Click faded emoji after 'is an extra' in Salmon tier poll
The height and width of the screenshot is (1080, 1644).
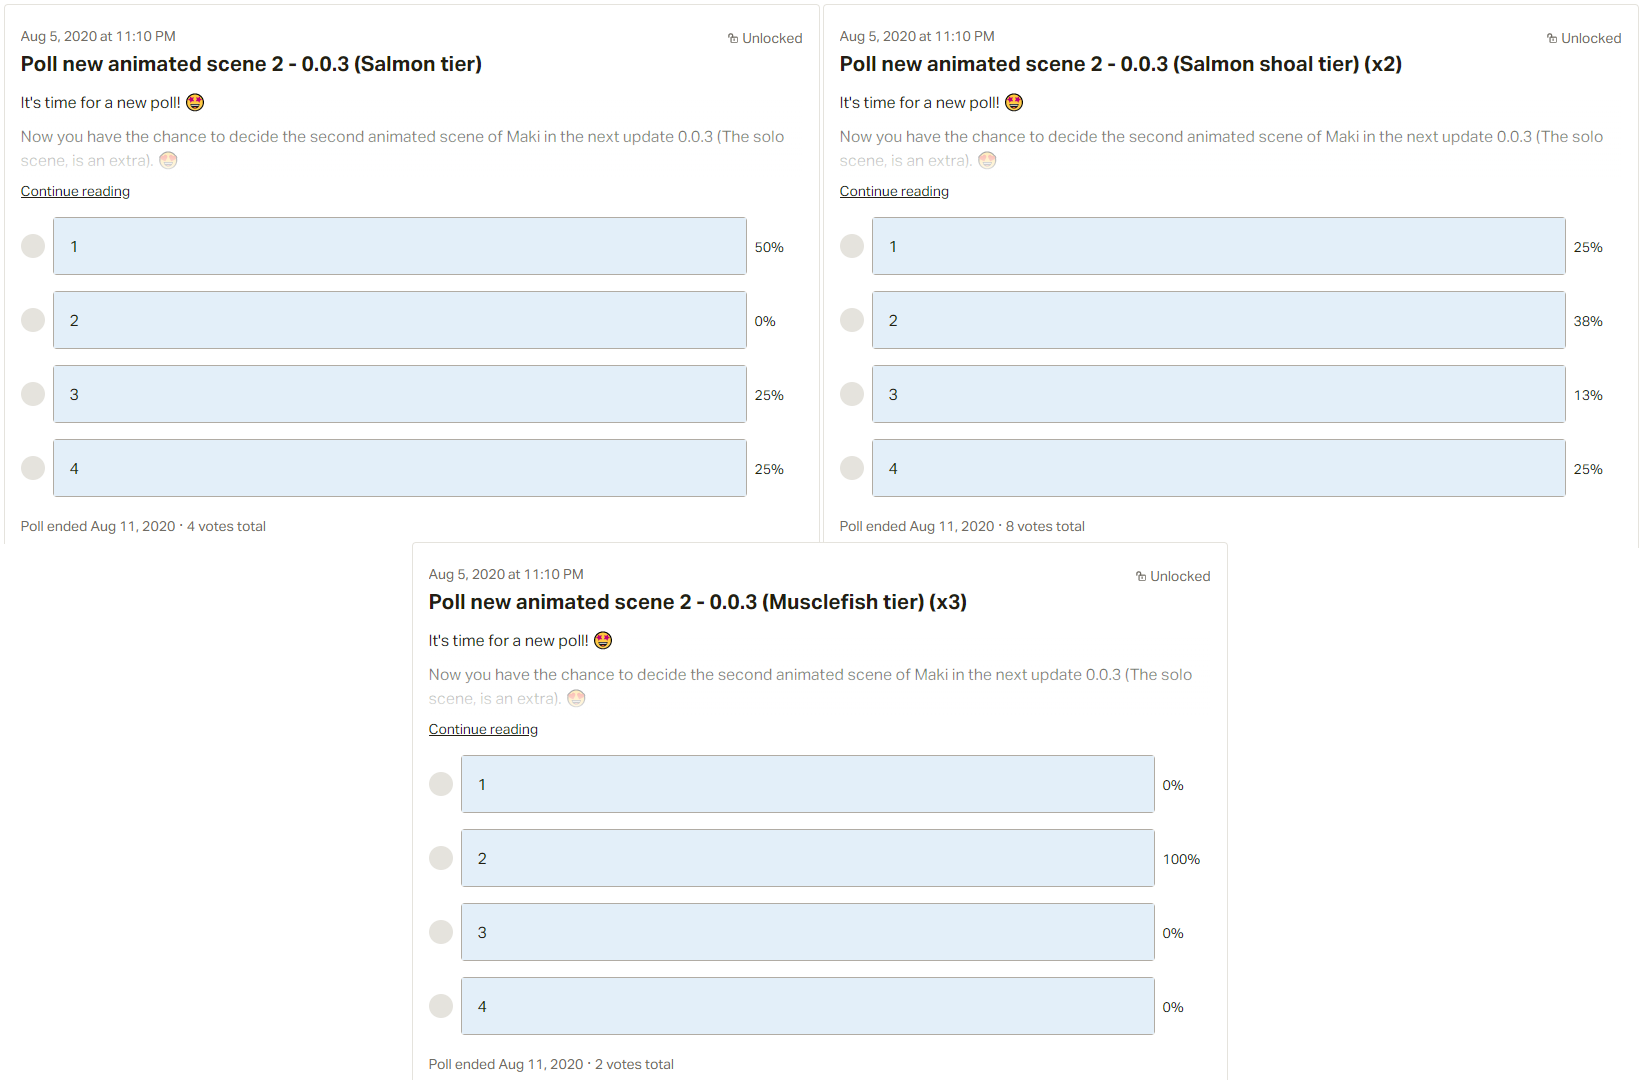168,160
